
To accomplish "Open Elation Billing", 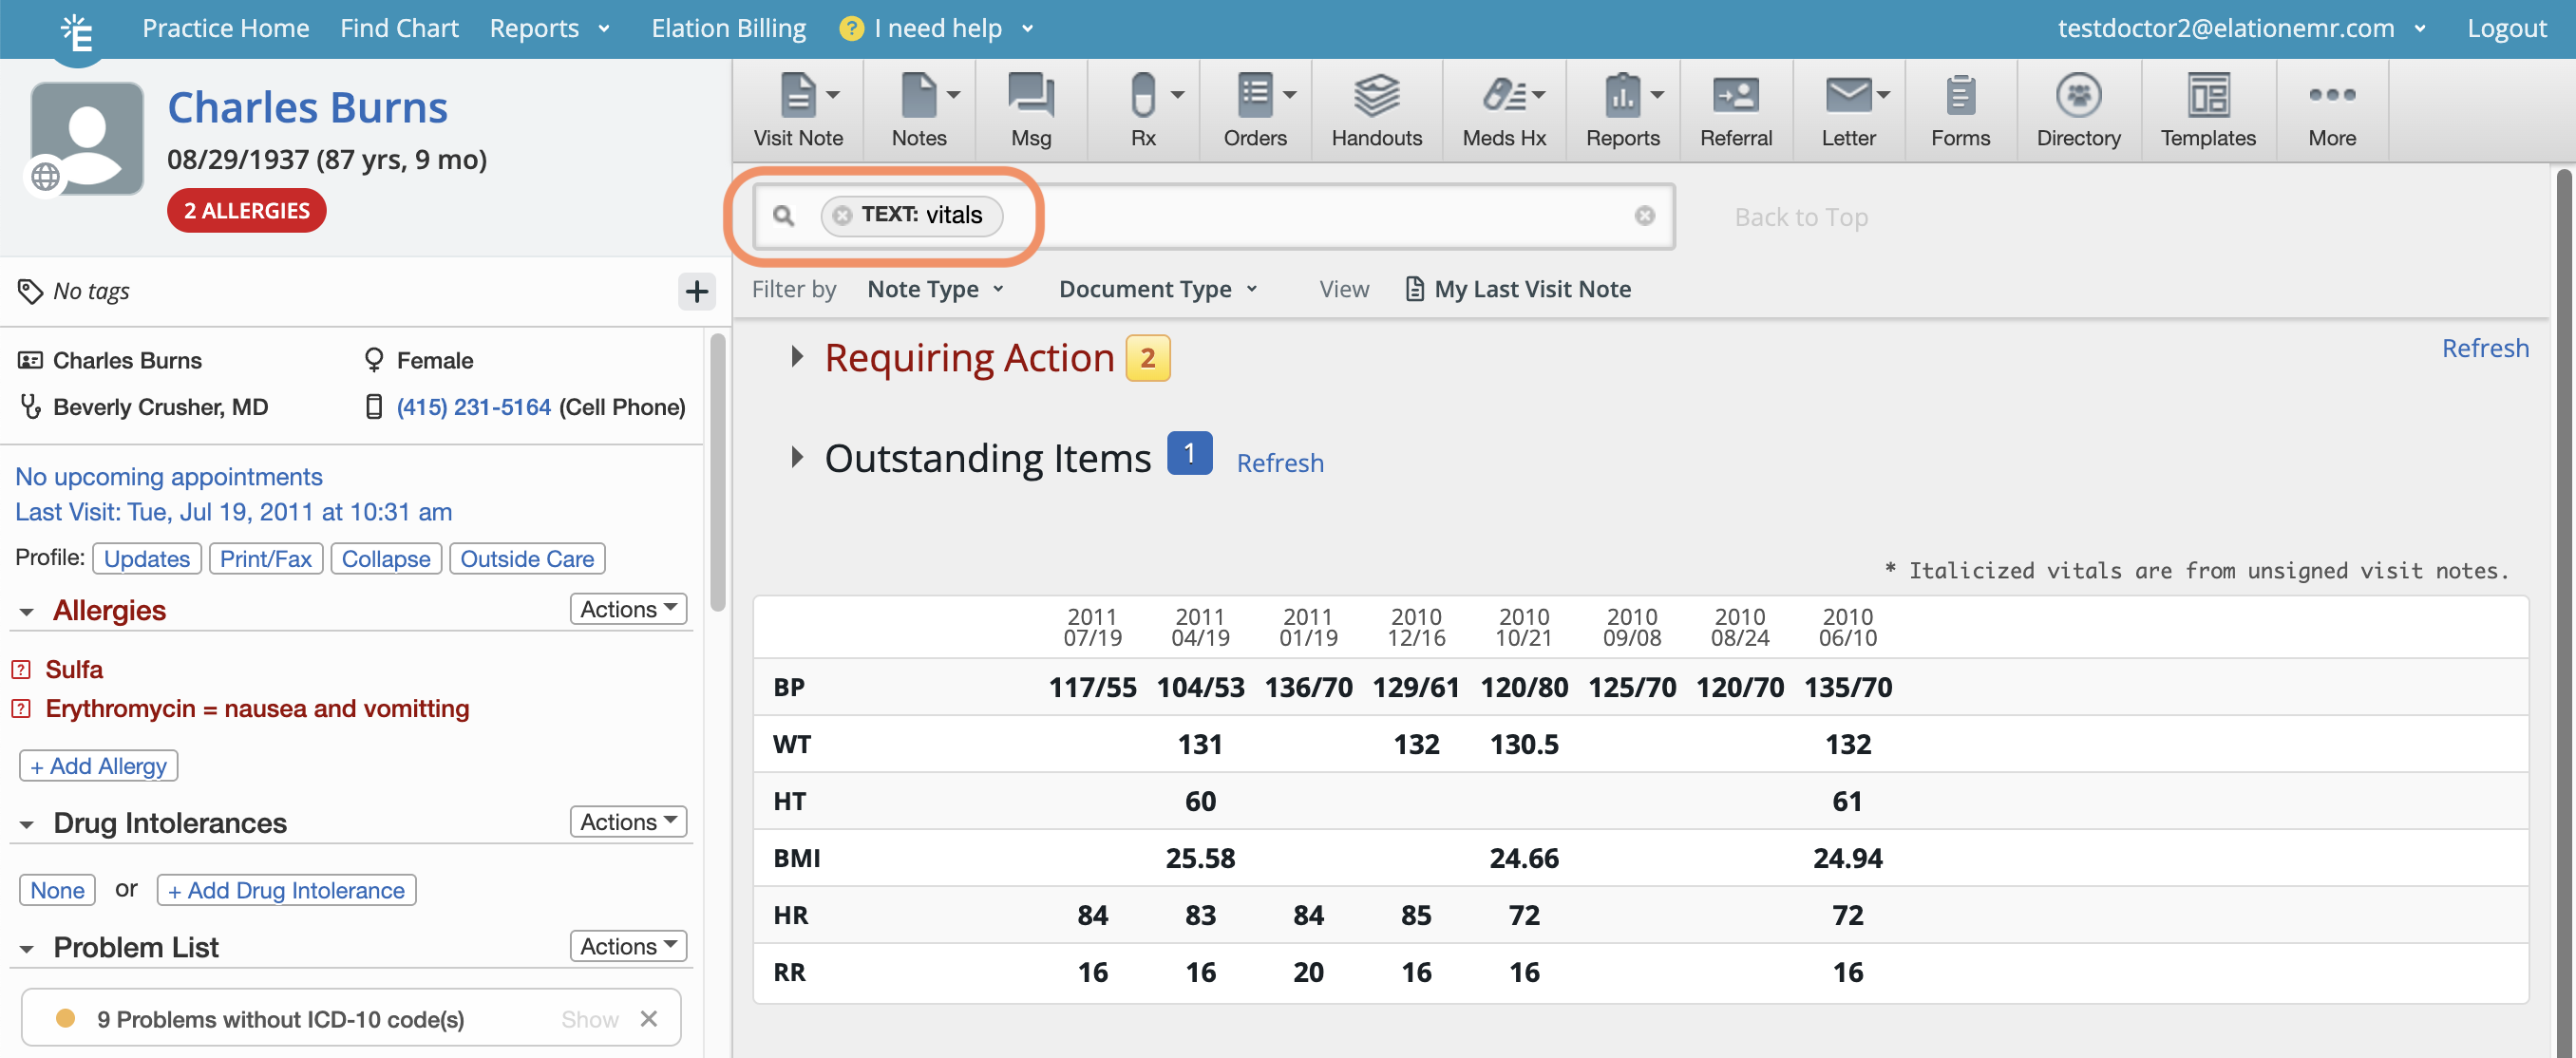I will (728, 28).
